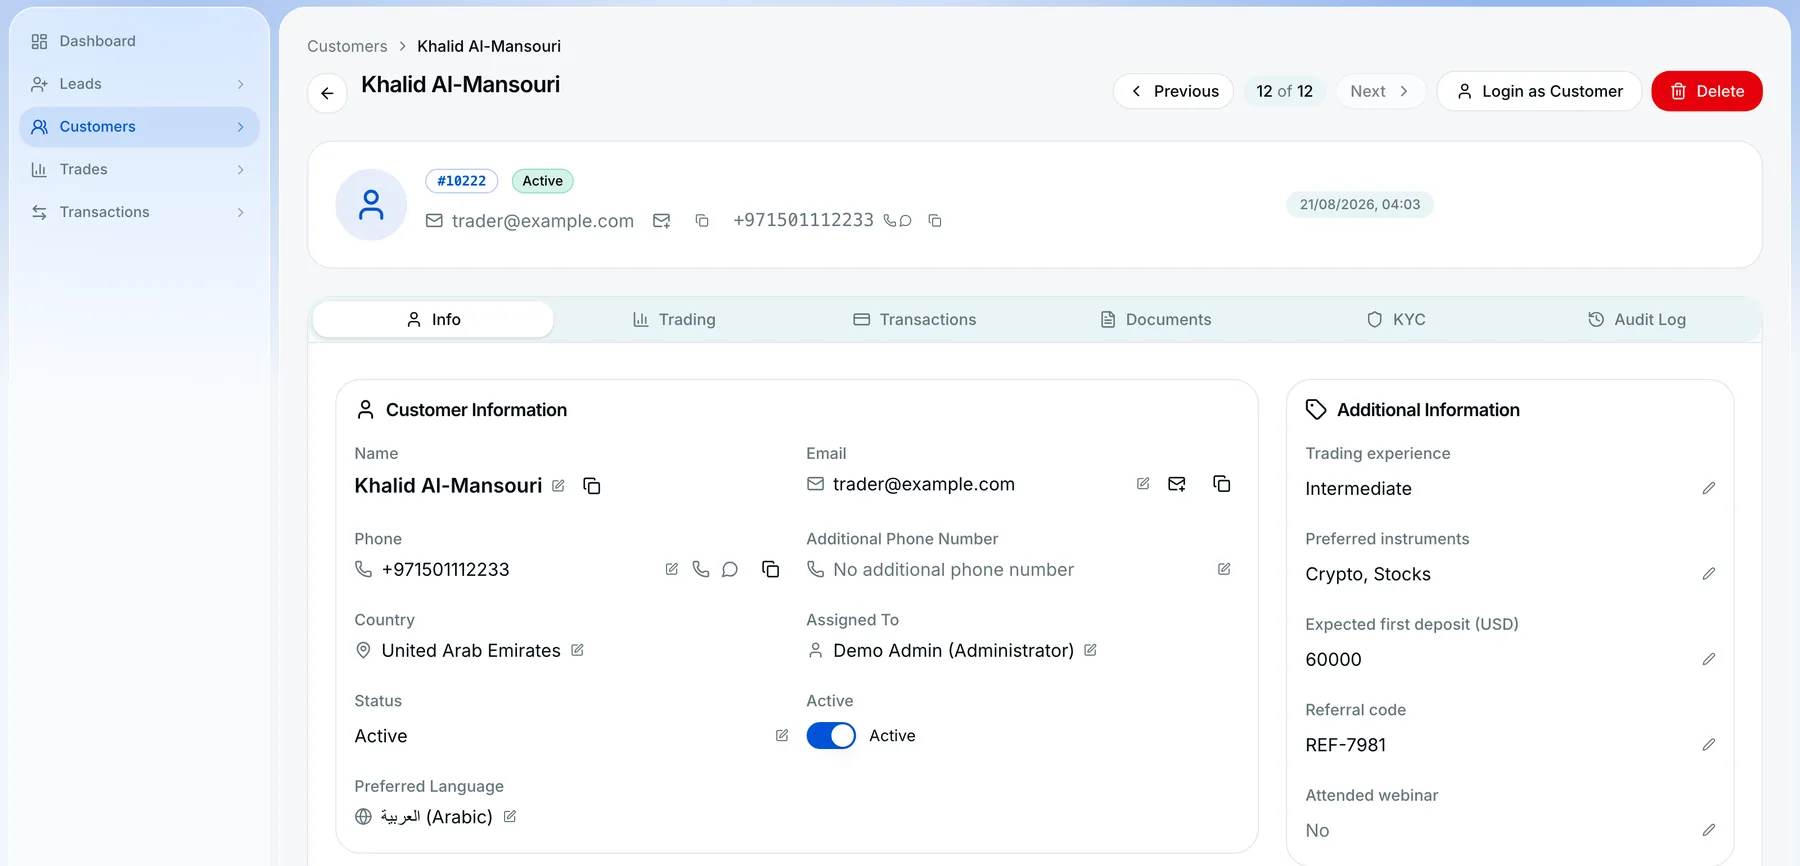Expand the Customers sidebar section
Image resolution: width=1800 pixels, height=866 pixels.
coord(139,127)
